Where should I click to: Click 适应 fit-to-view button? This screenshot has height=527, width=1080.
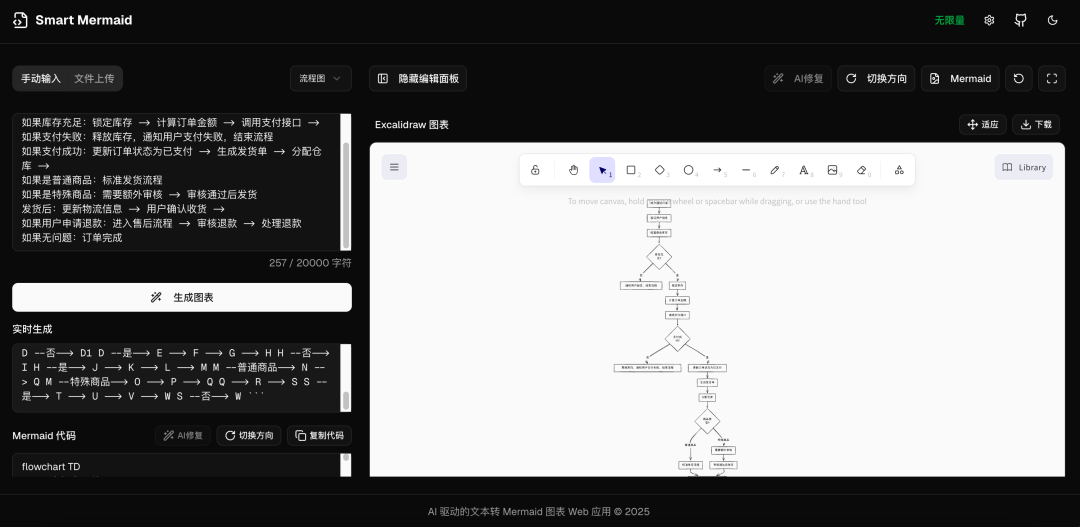[983, 125]
